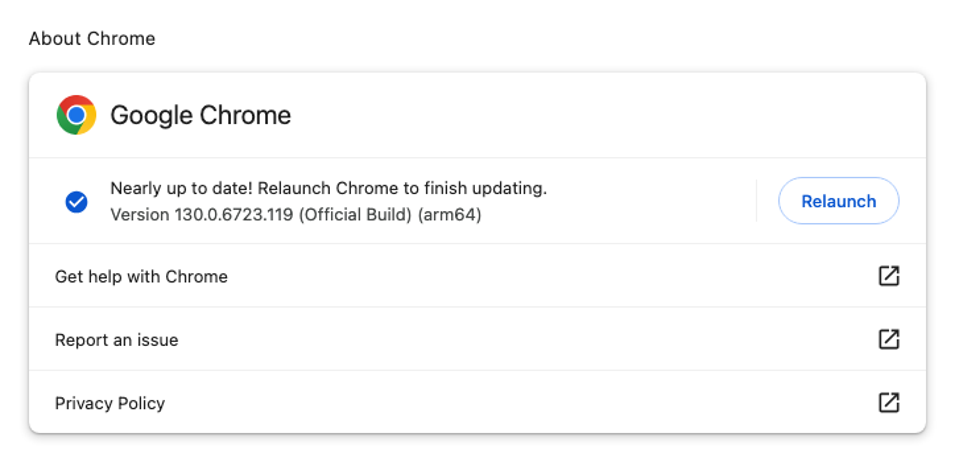Click external link icon beside Report an issue
The width and height of the screenshot is (959, 466).
[x=888, y=339]
